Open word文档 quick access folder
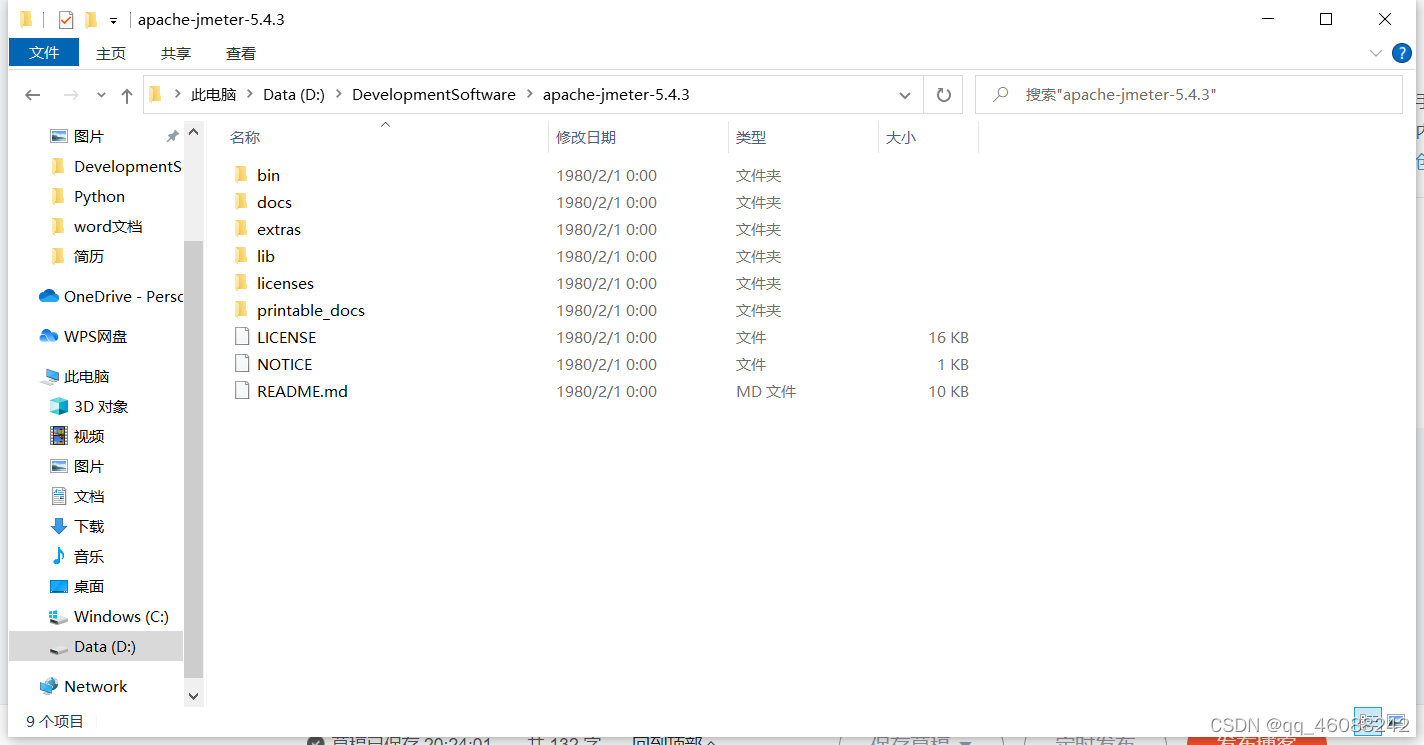 (x=96, y=226)
